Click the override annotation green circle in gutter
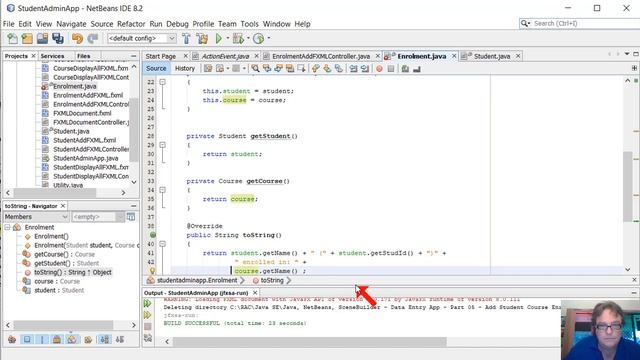The image size is (640, 360). coord(153,235)
